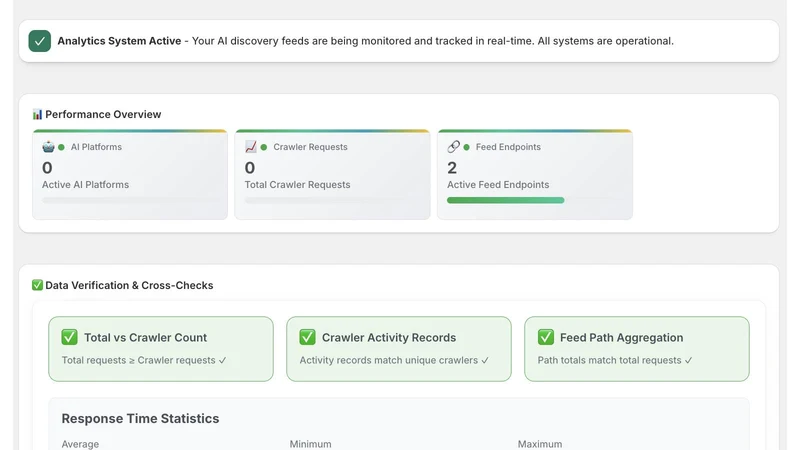Click the 'Average' column label

pos(80,444)
